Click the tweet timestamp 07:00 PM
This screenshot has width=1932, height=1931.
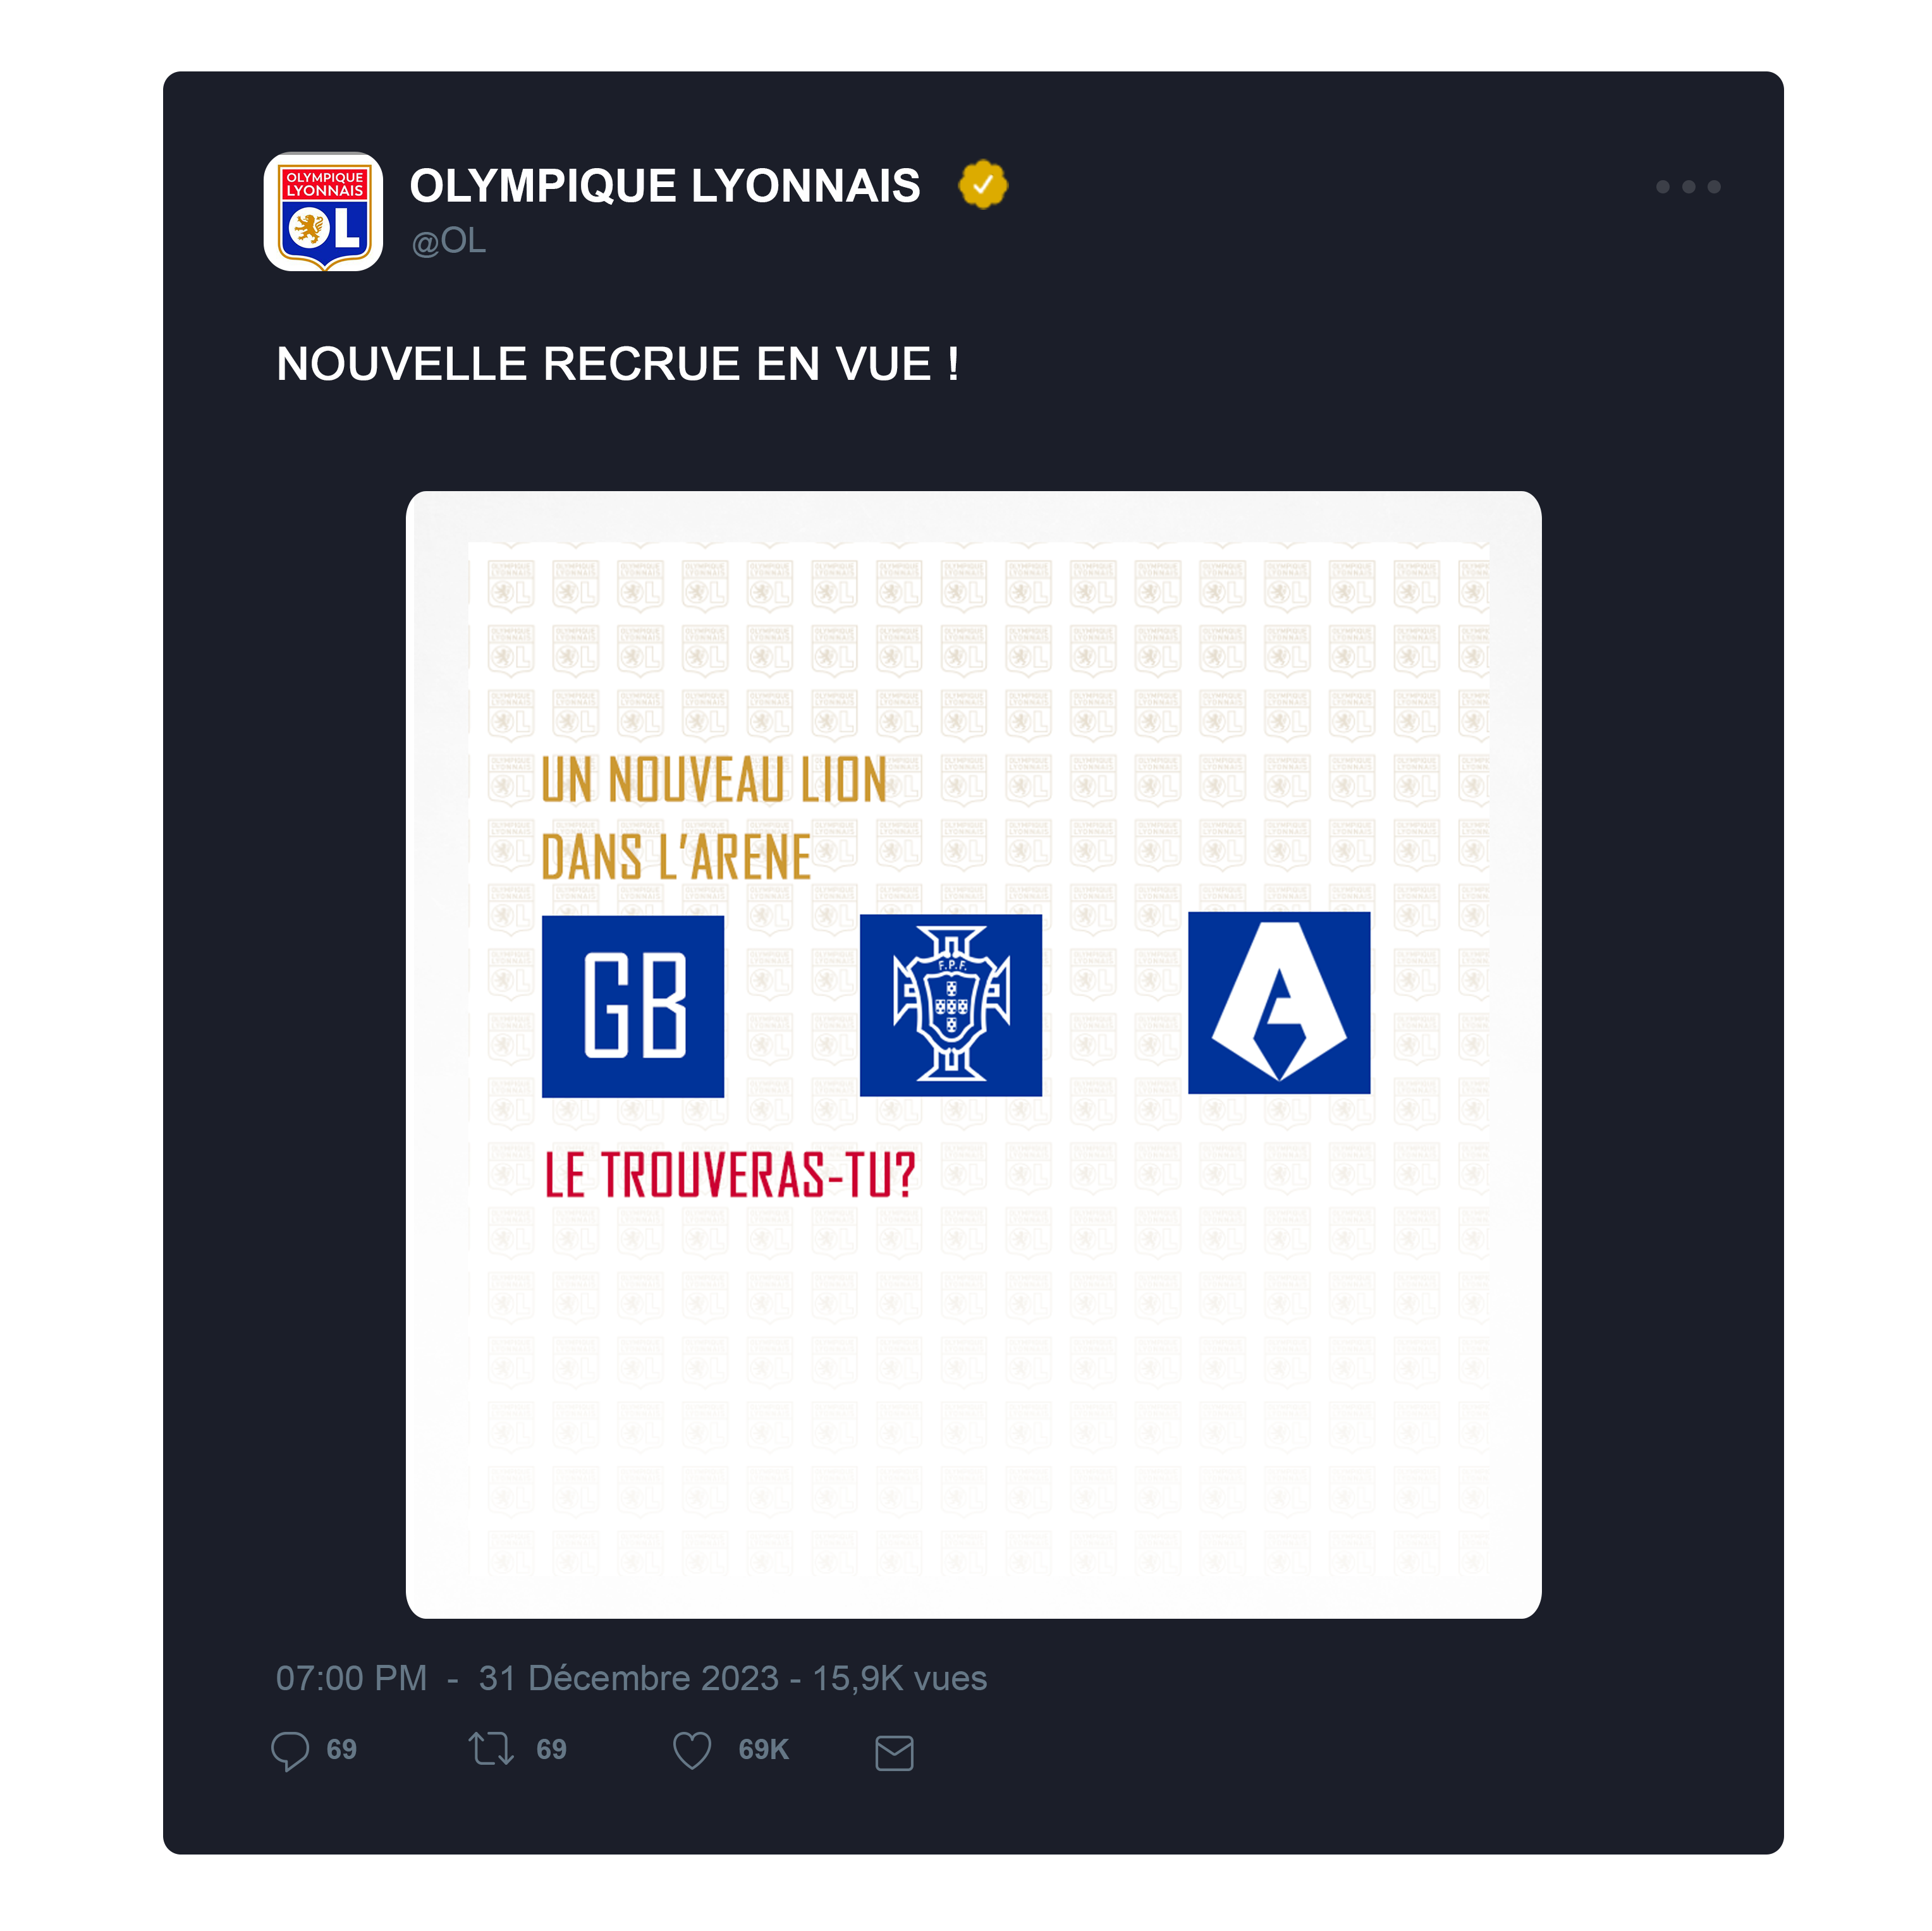click(352, 1678)
